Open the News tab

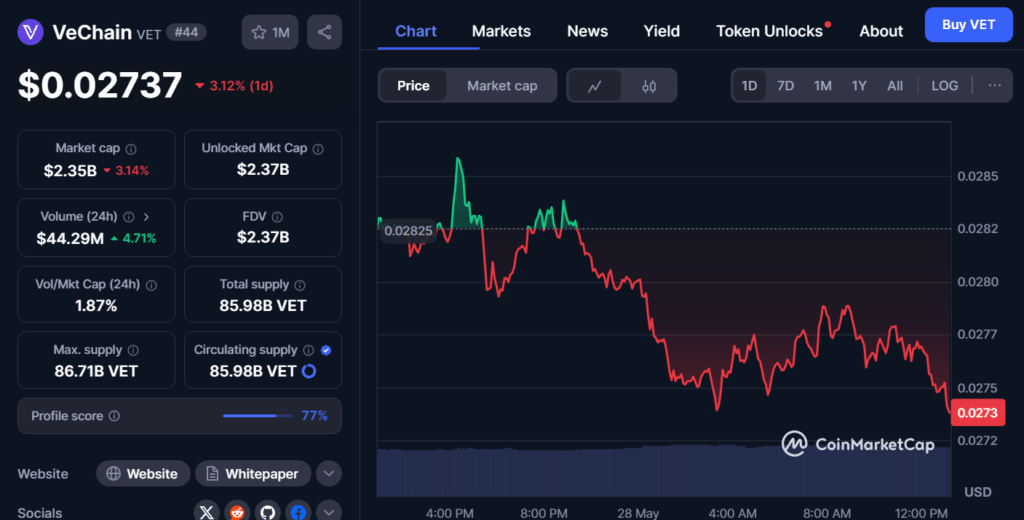click(587, 31)
